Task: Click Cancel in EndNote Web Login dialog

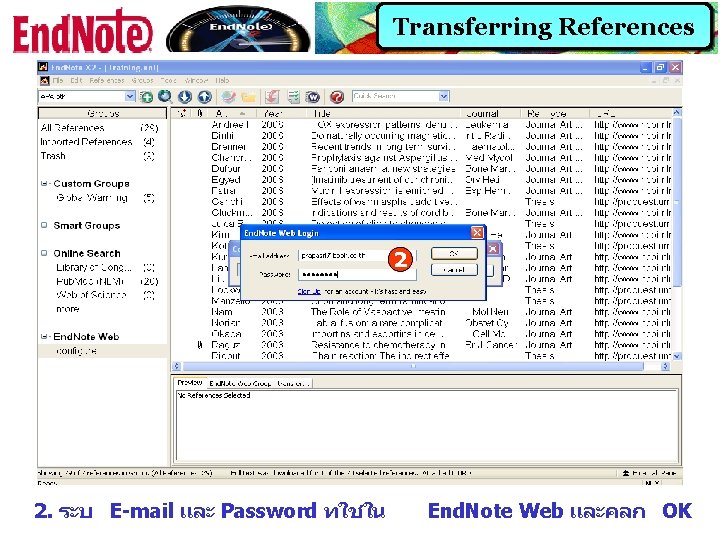Action: tap(454, 270)
